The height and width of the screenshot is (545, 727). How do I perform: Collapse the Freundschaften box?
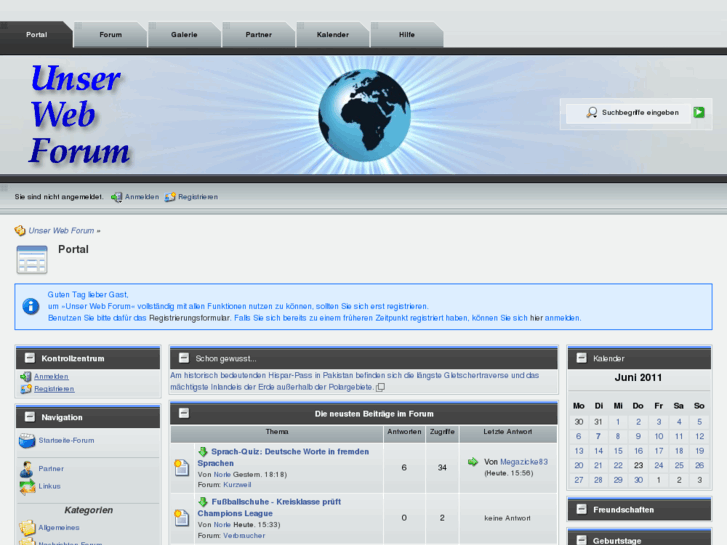(581, 509)
